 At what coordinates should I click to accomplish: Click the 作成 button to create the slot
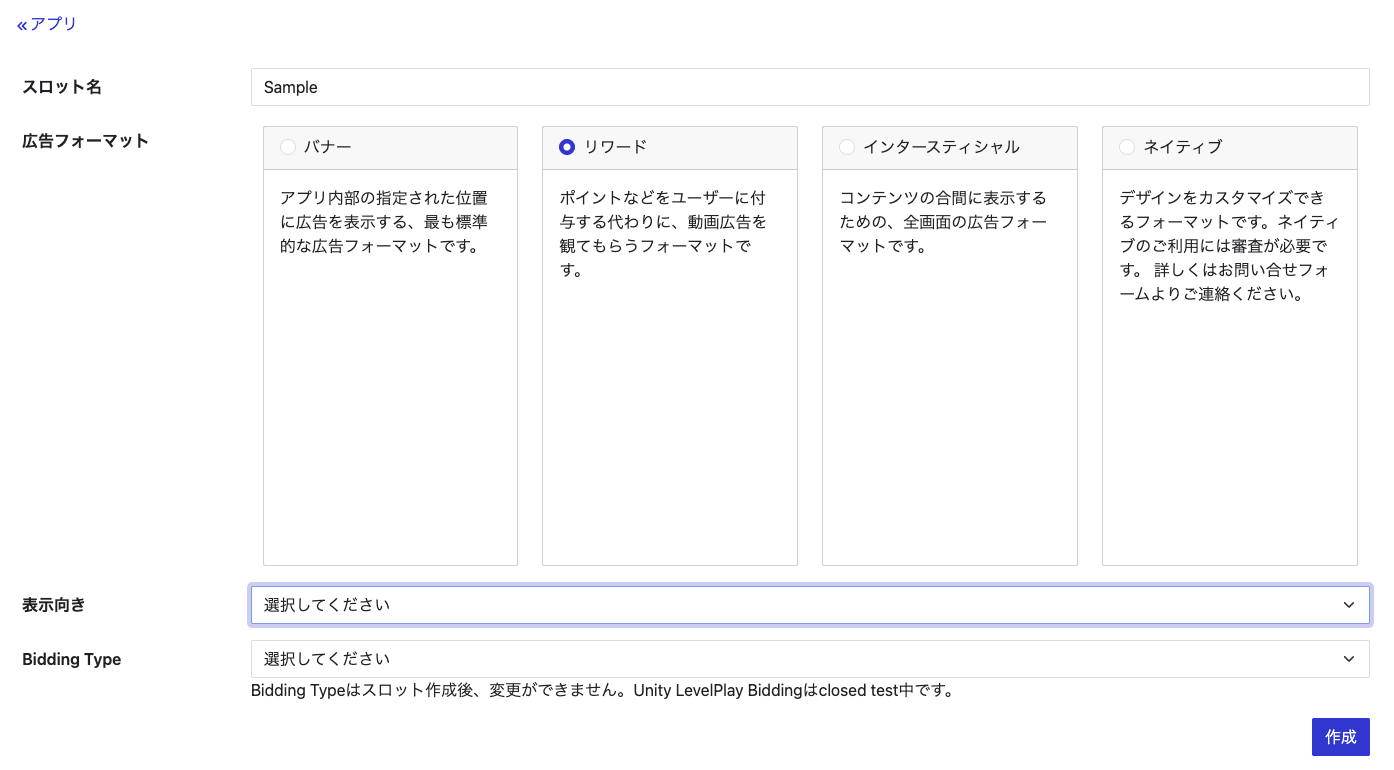point(1340,736)
